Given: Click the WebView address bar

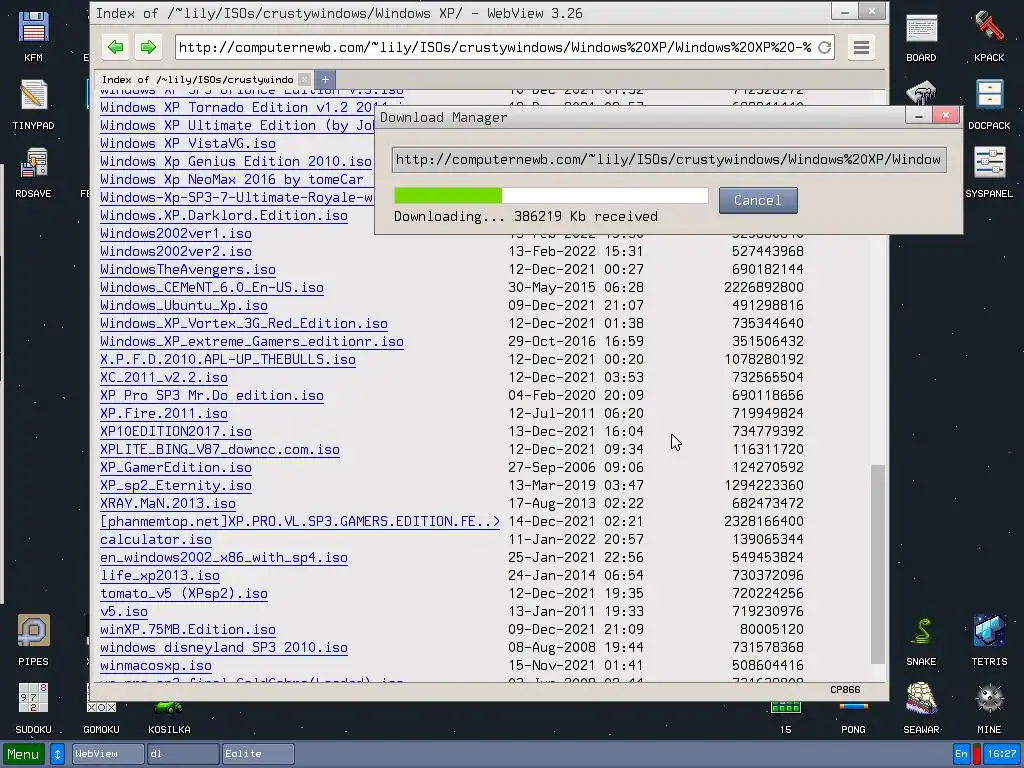Looking at the screenshot, I should tap(496, 47).
